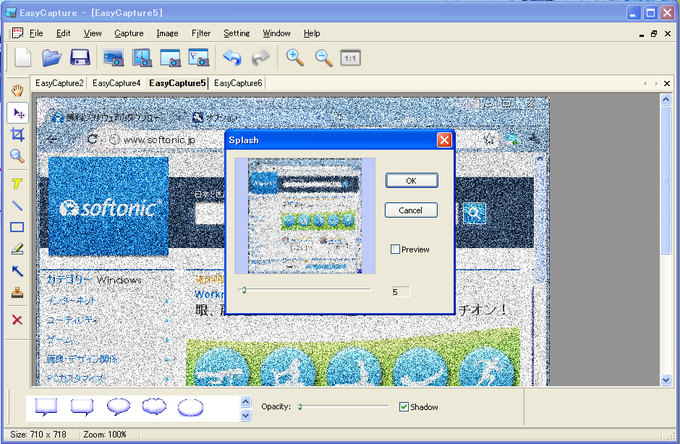The image size is (680, 444).
Task: Choose the plain ellipse bubble shape
Action: point(190,408)
